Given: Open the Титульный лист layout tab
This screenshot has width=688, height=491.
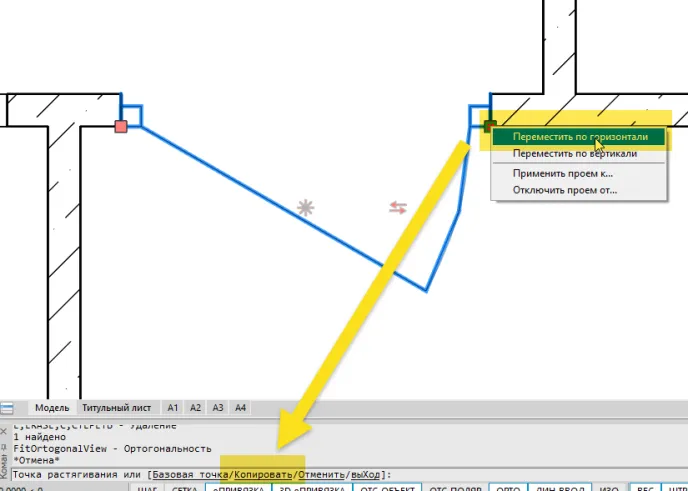Looking at the screenshot, I should click(116, 408).
